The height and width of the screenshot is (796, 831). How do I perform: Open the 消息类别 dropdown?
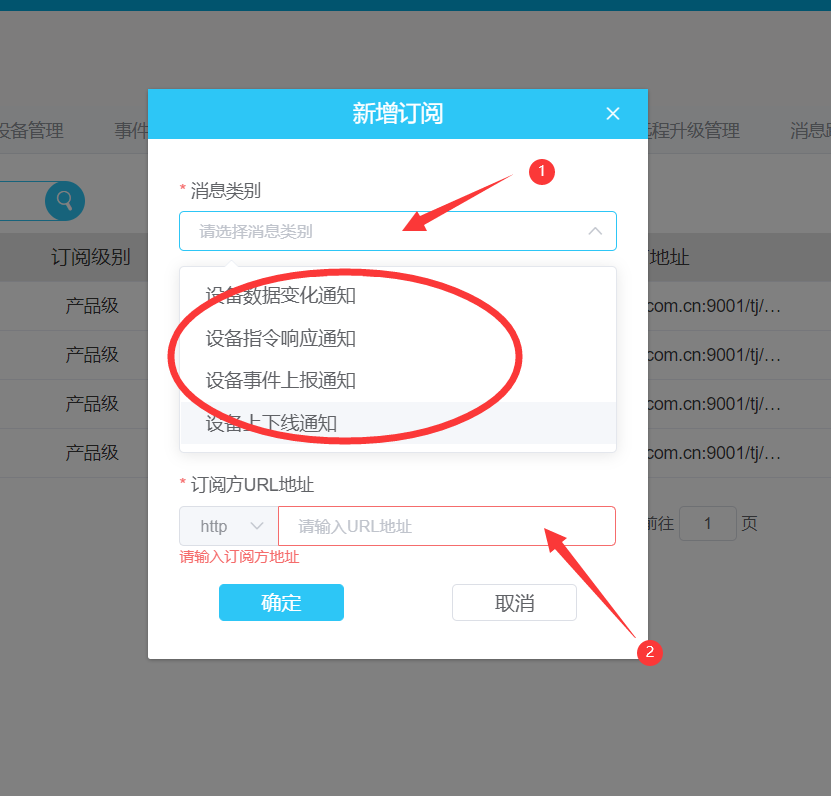[397, 231]
